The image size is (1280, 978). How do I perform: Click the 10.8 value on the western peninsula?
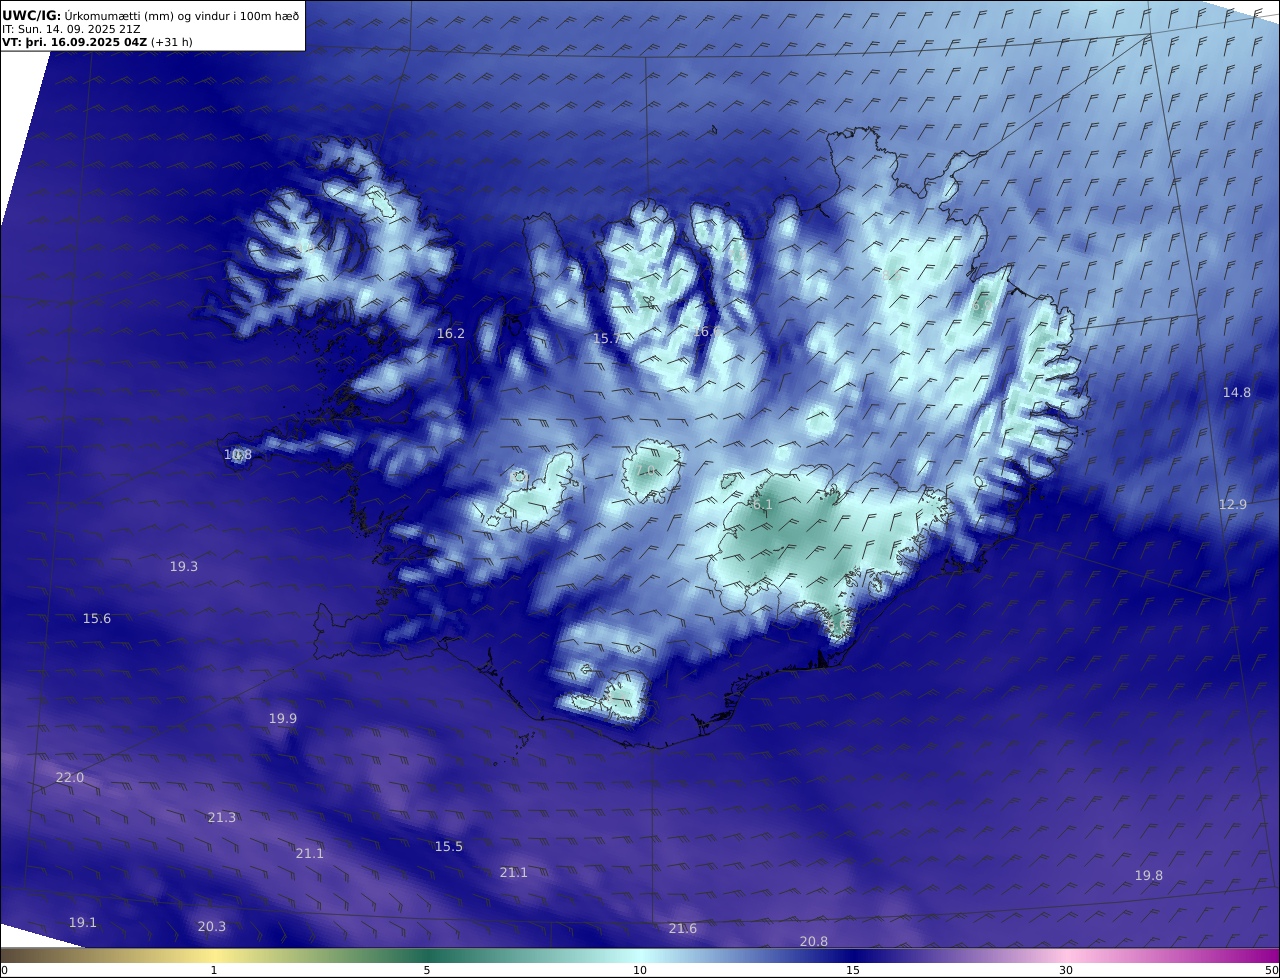coord(238,455)
